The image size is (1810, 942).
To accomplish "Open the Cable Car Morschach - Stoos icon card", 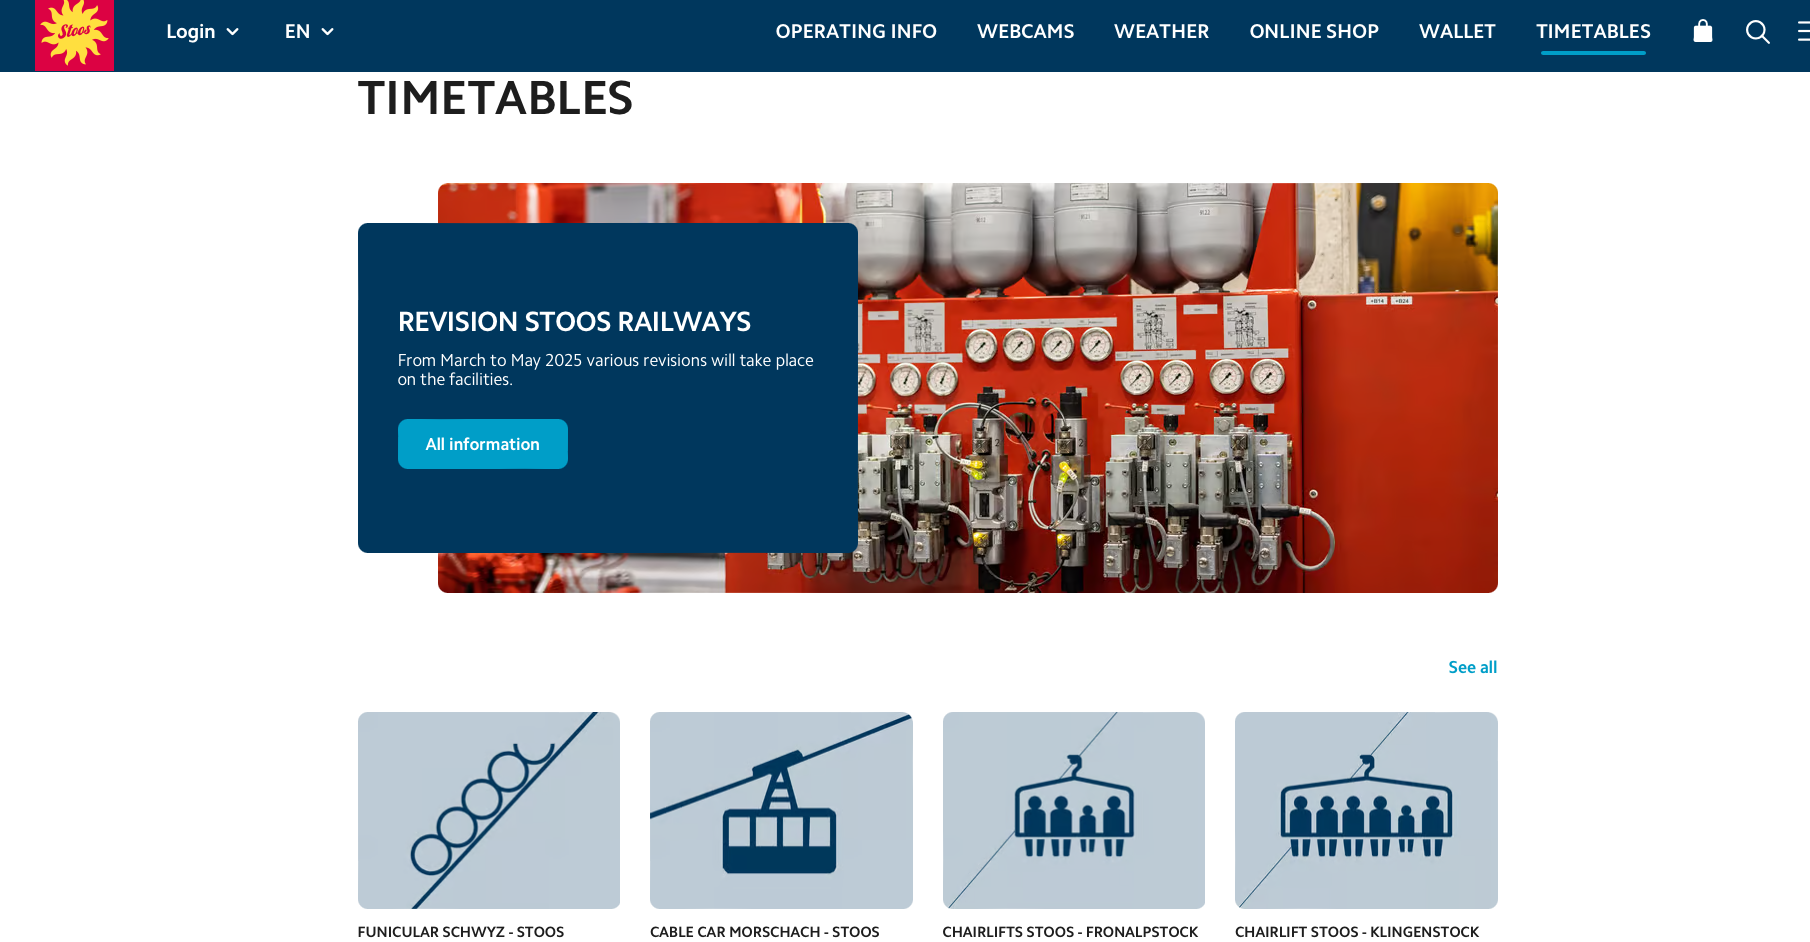I will (781, 810).
